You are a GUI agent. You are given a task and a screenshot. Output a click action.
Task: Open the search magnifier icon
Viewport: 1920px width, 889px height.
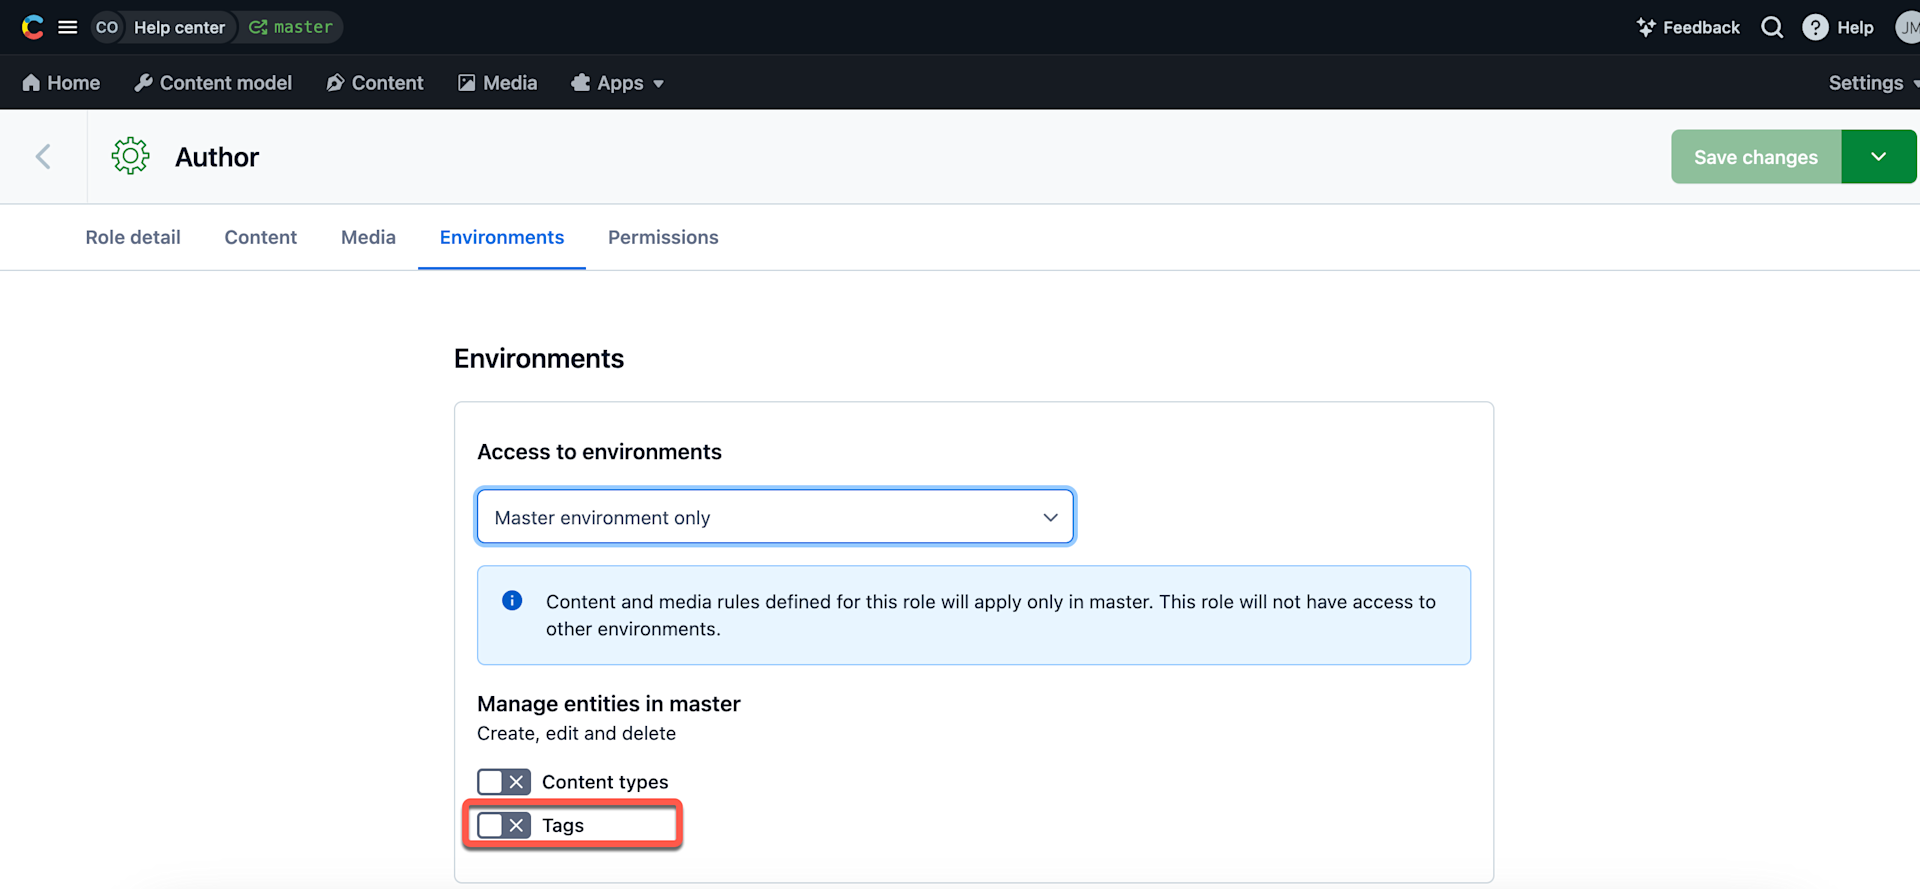1772,27
